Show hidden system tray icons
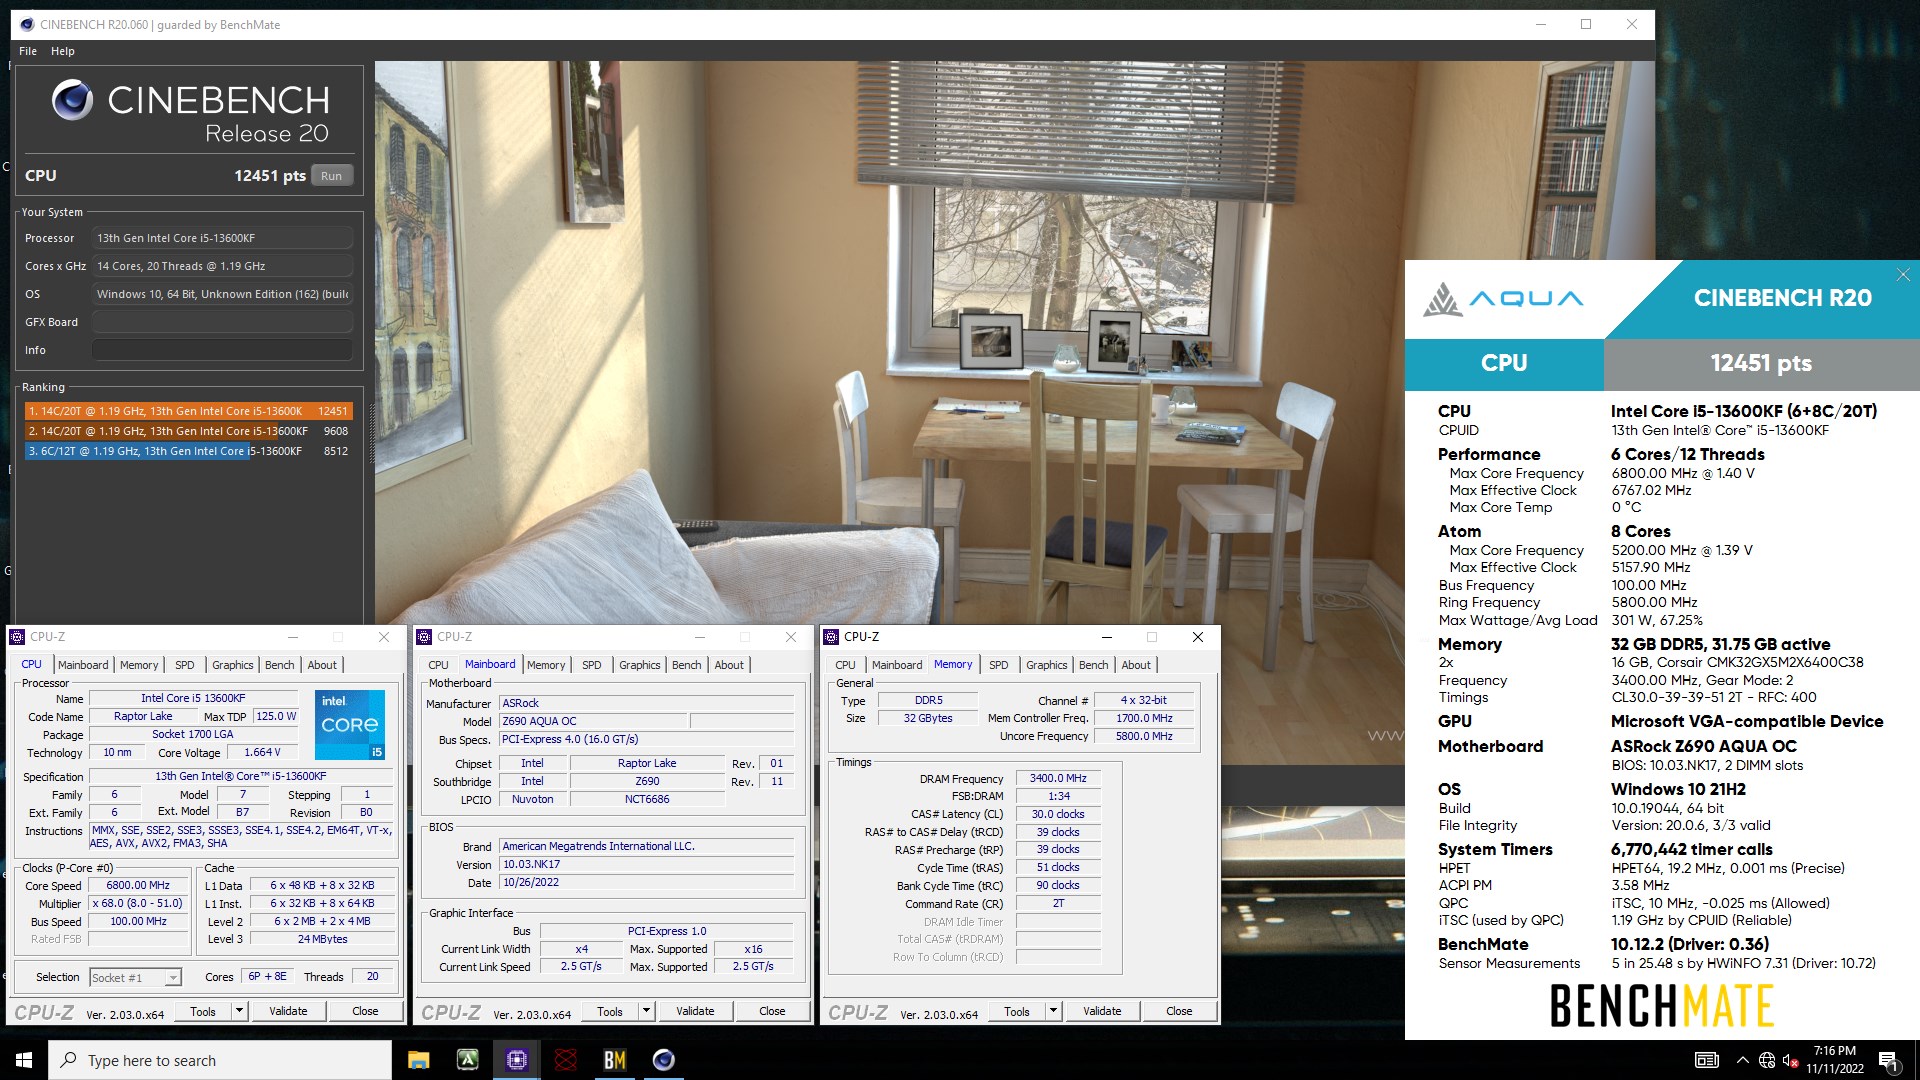The height and width of the screenshot is (1080, 1920). [x=1742, y=1060]
